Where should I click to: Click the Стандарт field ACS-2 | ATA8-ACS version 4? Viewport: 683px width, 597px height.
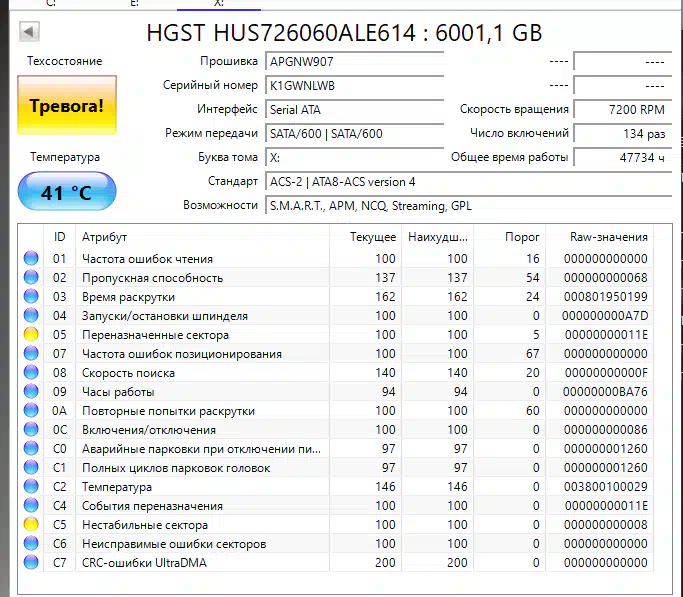468,182
